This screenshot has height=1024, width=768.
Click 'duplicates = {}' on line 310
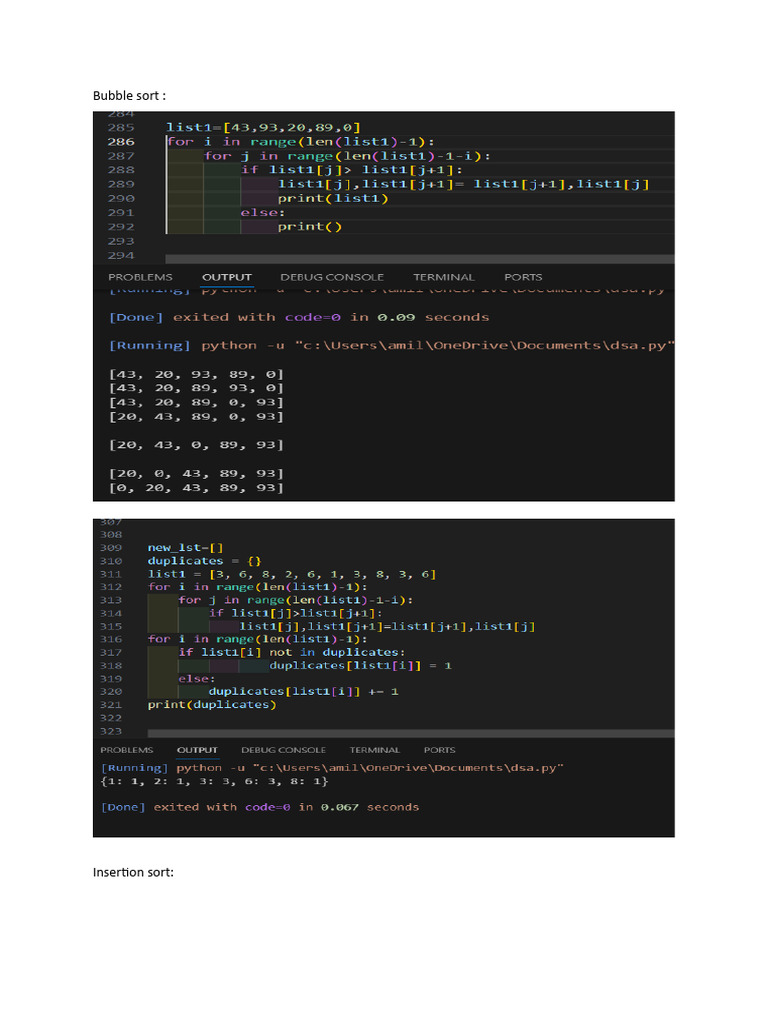204,561
